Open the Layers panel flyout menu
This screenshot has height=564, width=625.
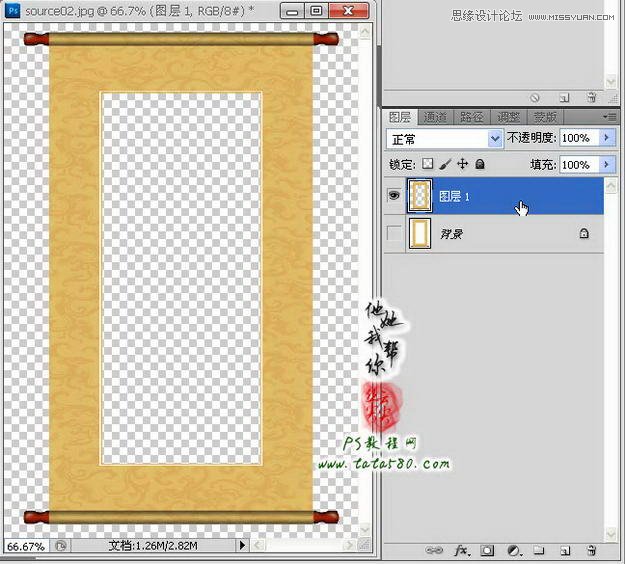[610, 116]
